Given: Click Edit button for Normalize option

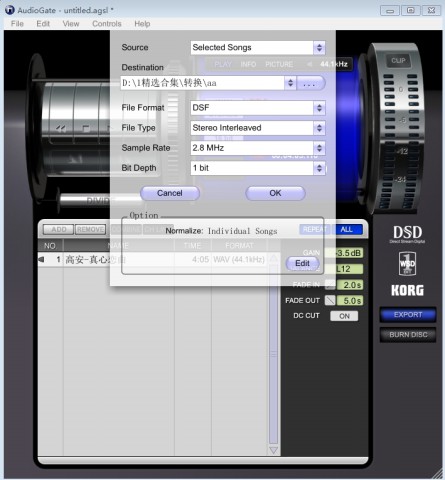Looking at the screenshot, I should [302, 263].
